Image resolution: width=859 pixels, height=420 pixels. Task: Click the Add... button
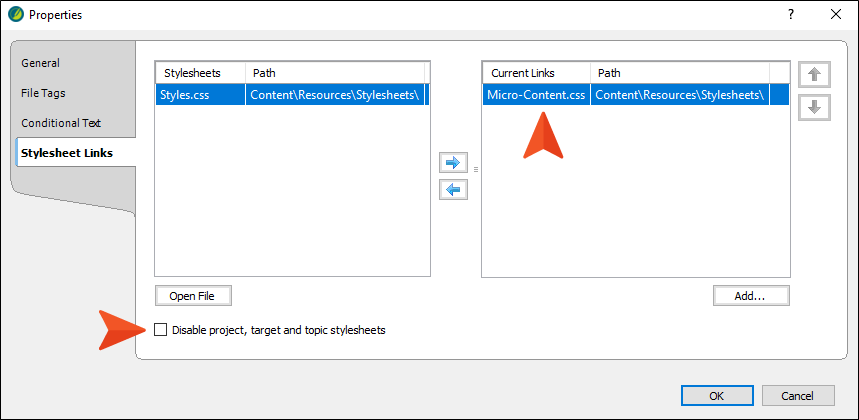751,296
